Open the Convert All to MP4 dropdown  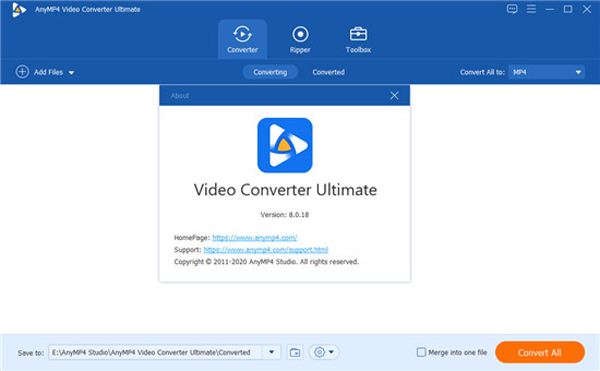coord(546,72)
